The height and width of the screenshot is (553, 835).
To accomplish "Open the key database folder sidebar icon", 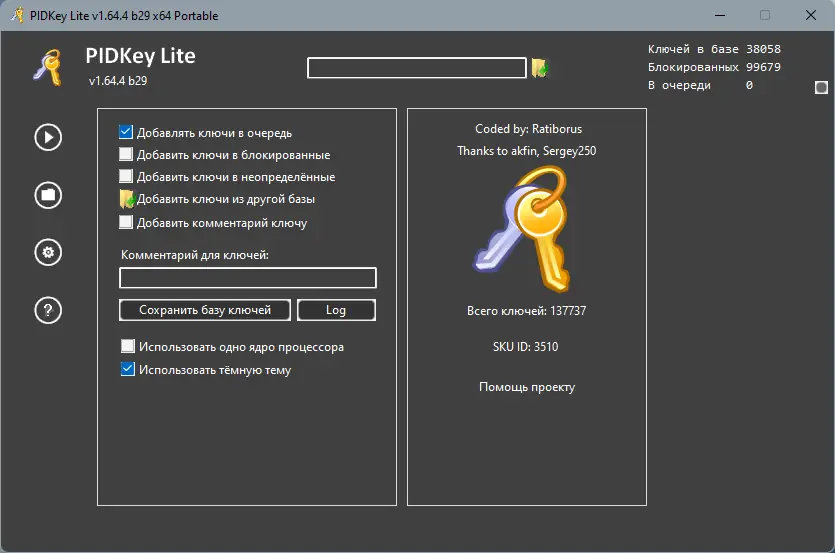I will (x=48, y=195).
